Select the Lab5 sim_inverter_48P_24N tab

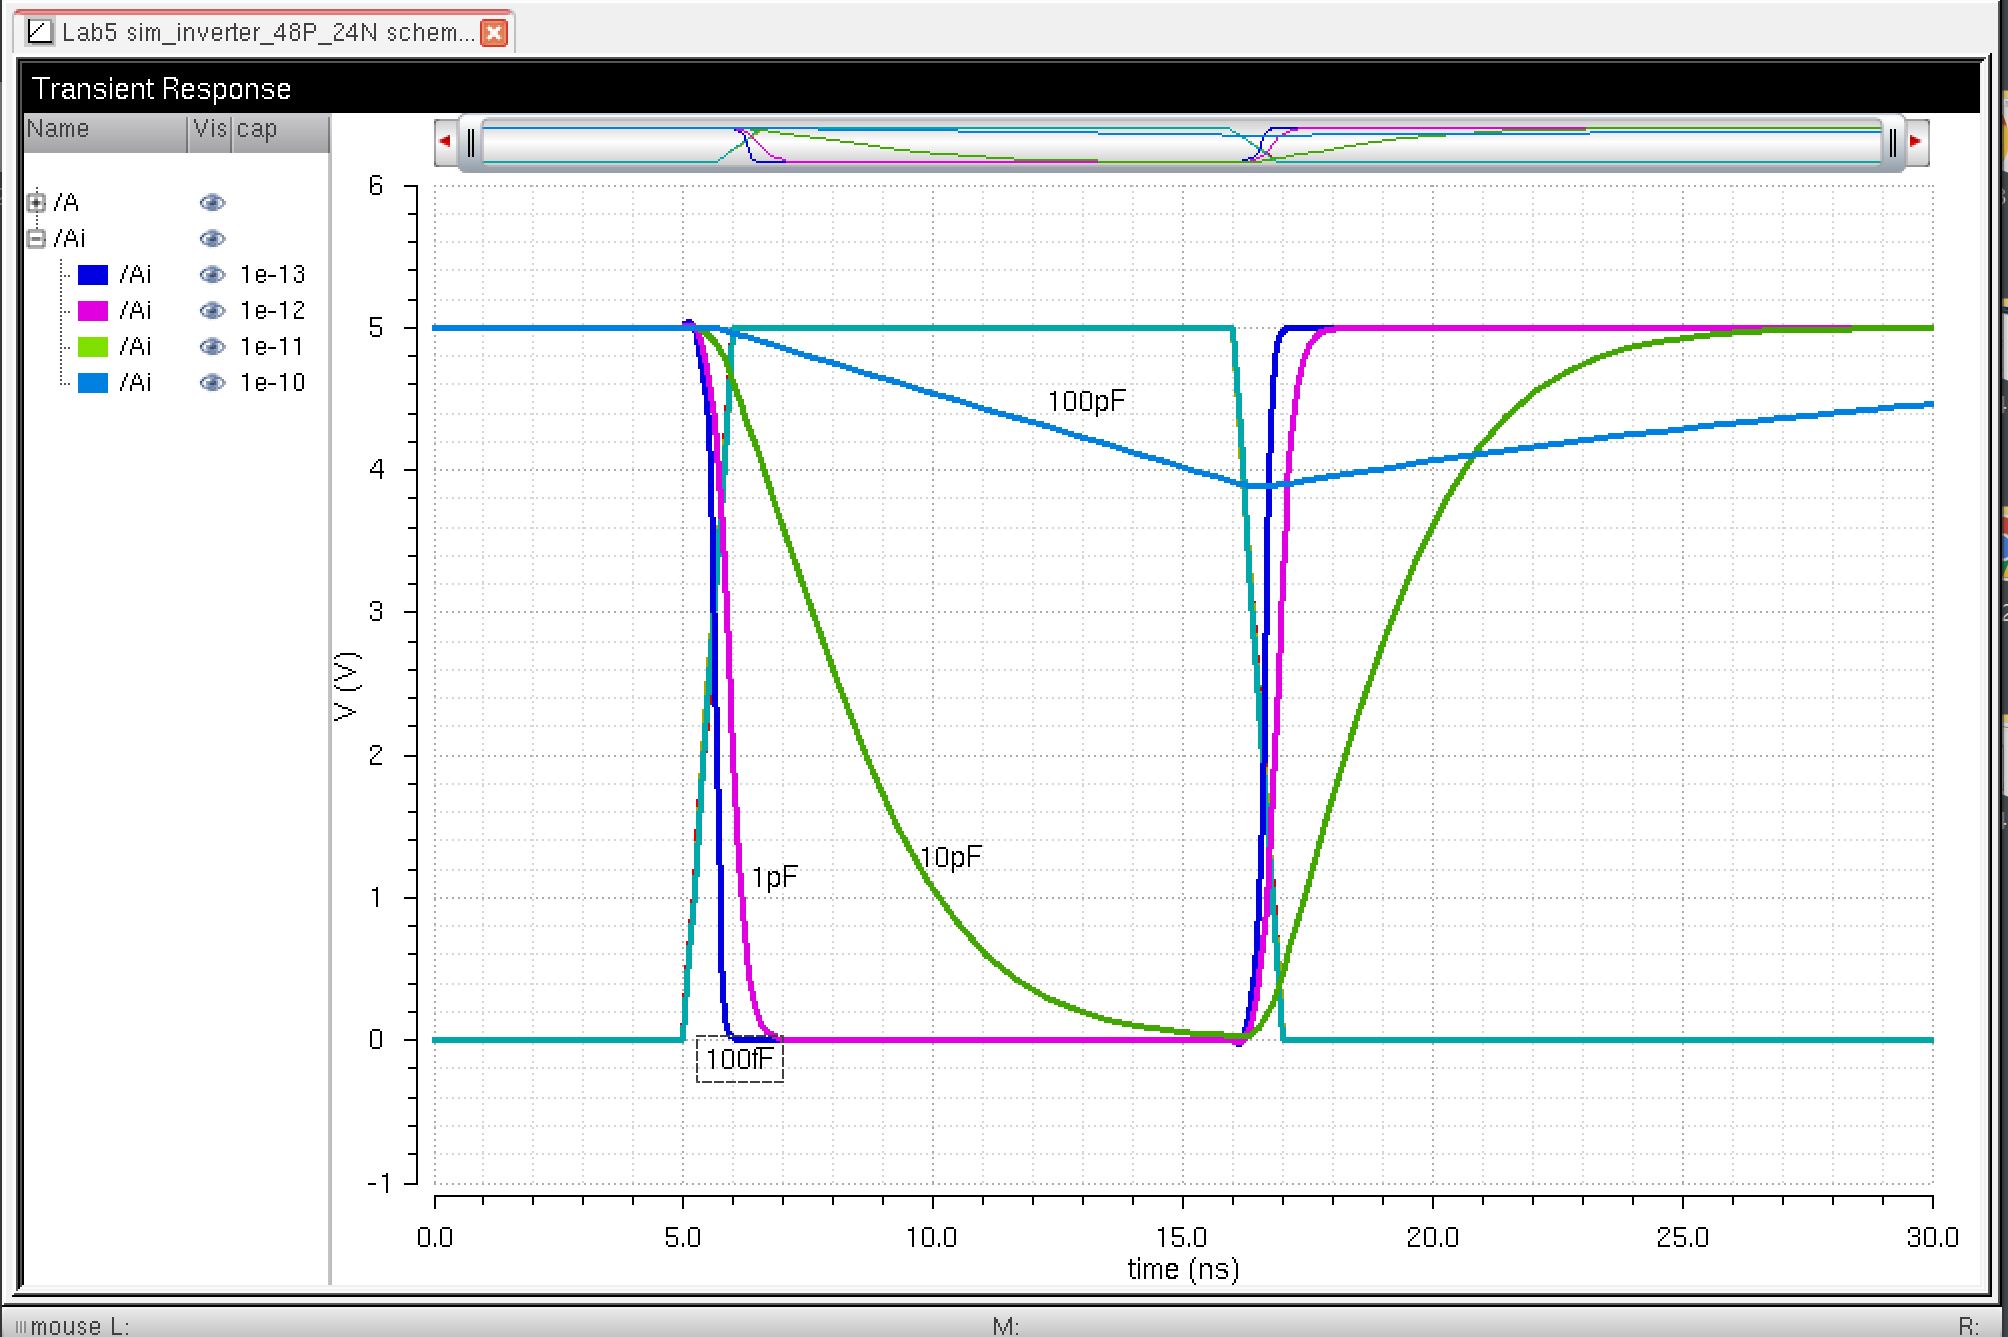click(x=265, y=32)
